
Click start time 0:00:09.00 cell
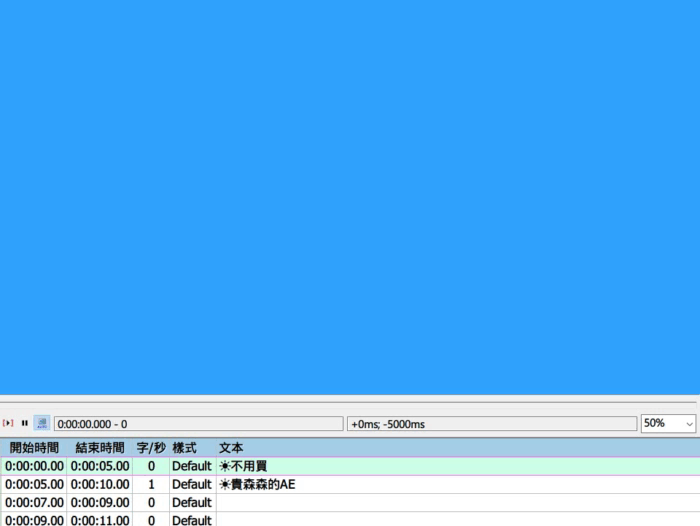tap(34, 520)
